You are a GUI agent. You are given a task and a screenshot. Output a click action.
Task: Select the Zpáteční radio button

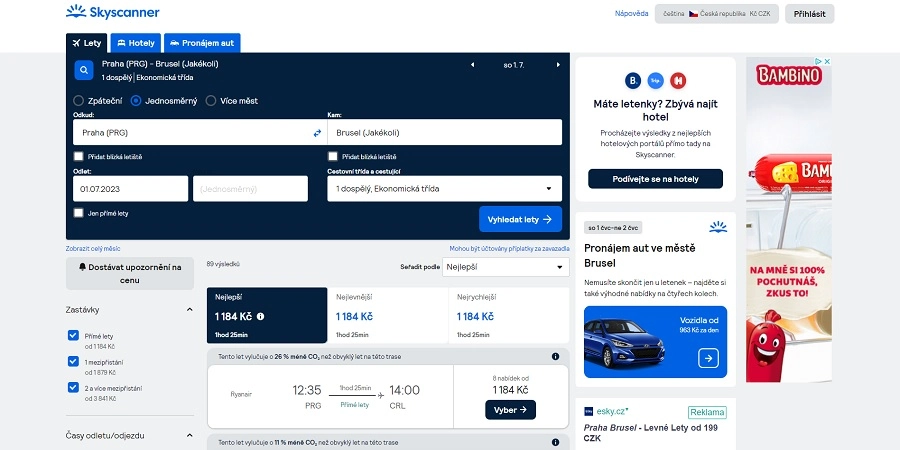(x=79, y=101)
